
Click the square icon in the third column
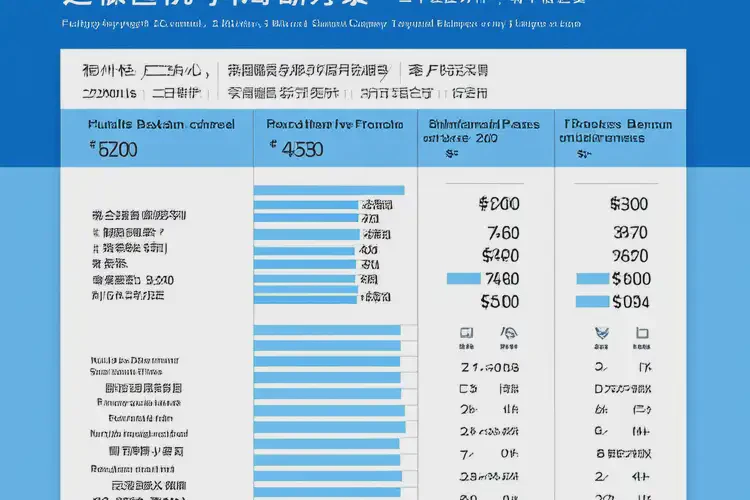point(466,334)
